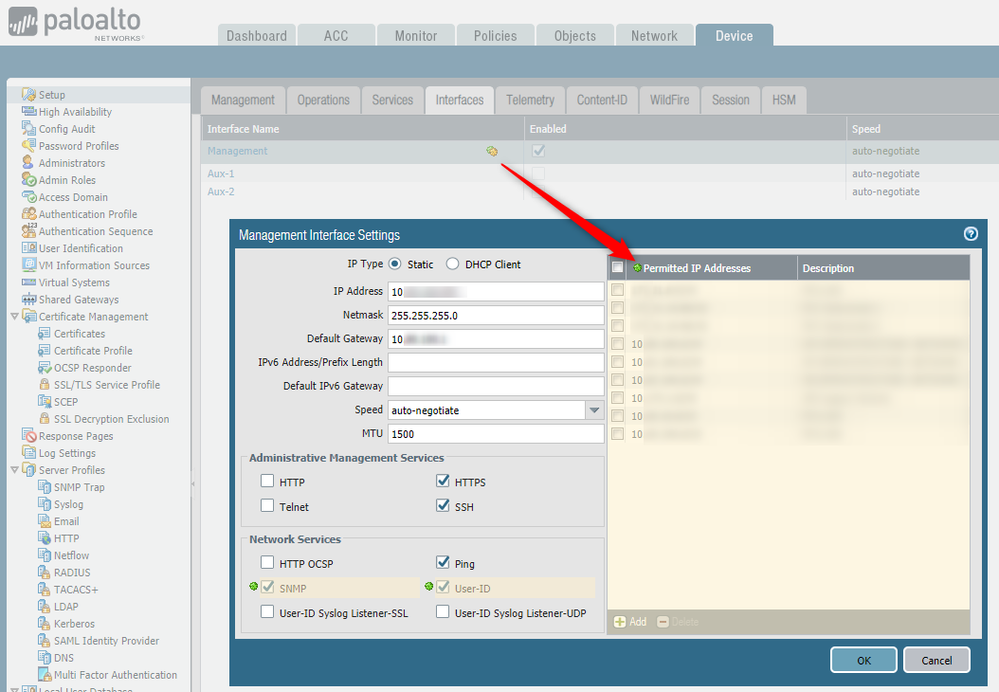Enable the HTTP management service checkbox
Screen dimensions: 999x692
point(267,482)
